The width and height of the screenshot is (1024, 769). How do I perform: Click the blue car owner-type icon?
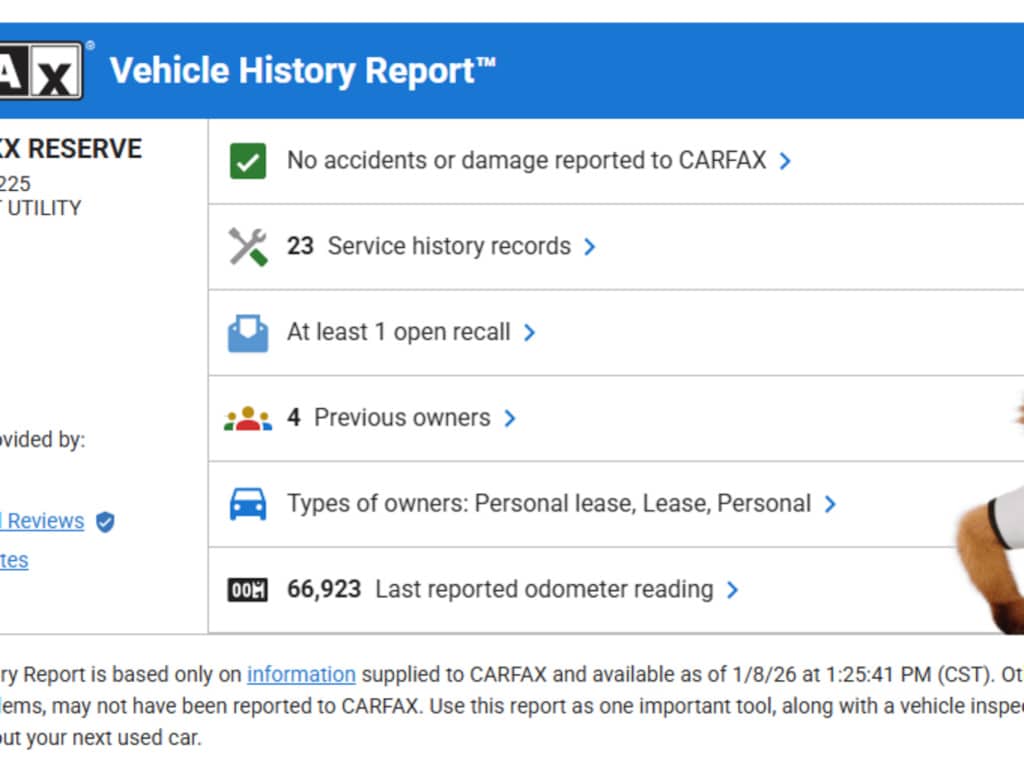tap(248, 504)
